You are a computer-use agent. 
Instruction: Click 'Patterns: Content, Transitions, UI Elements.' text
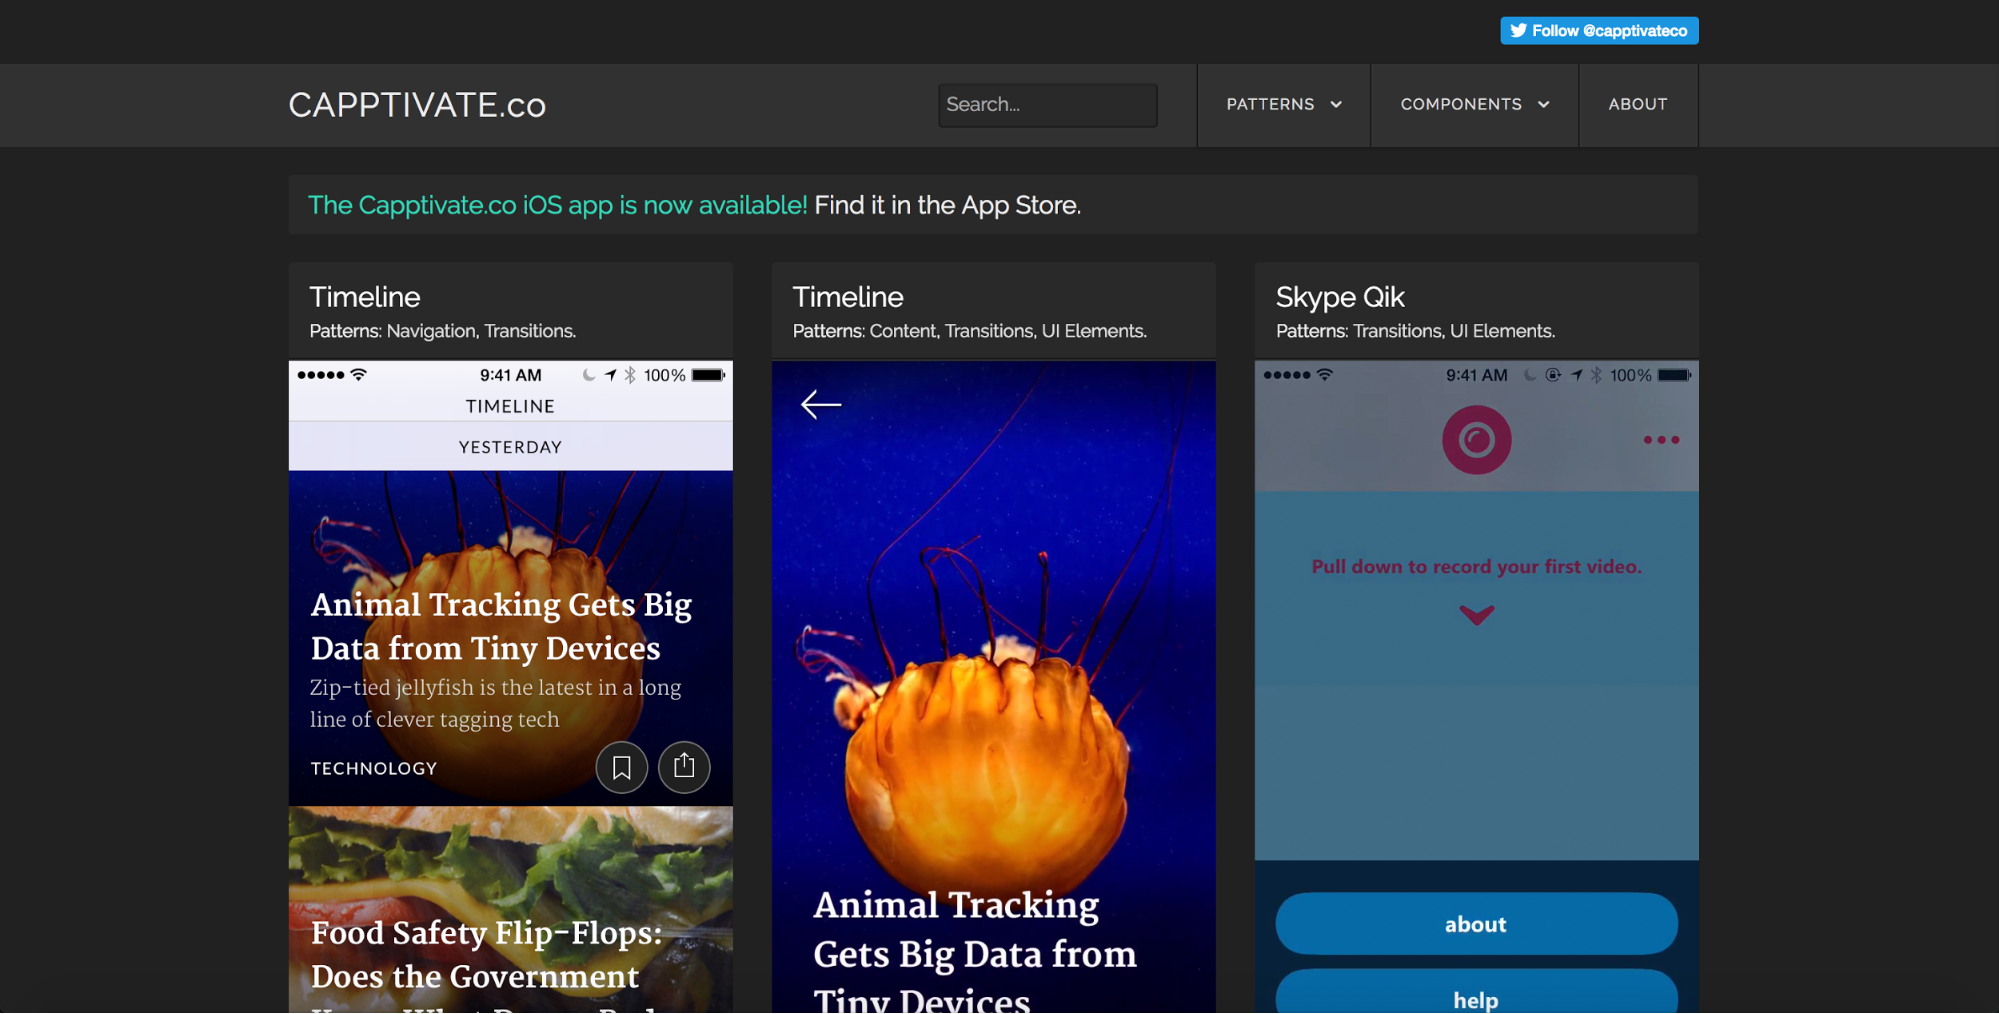click(x=969, y=331)
